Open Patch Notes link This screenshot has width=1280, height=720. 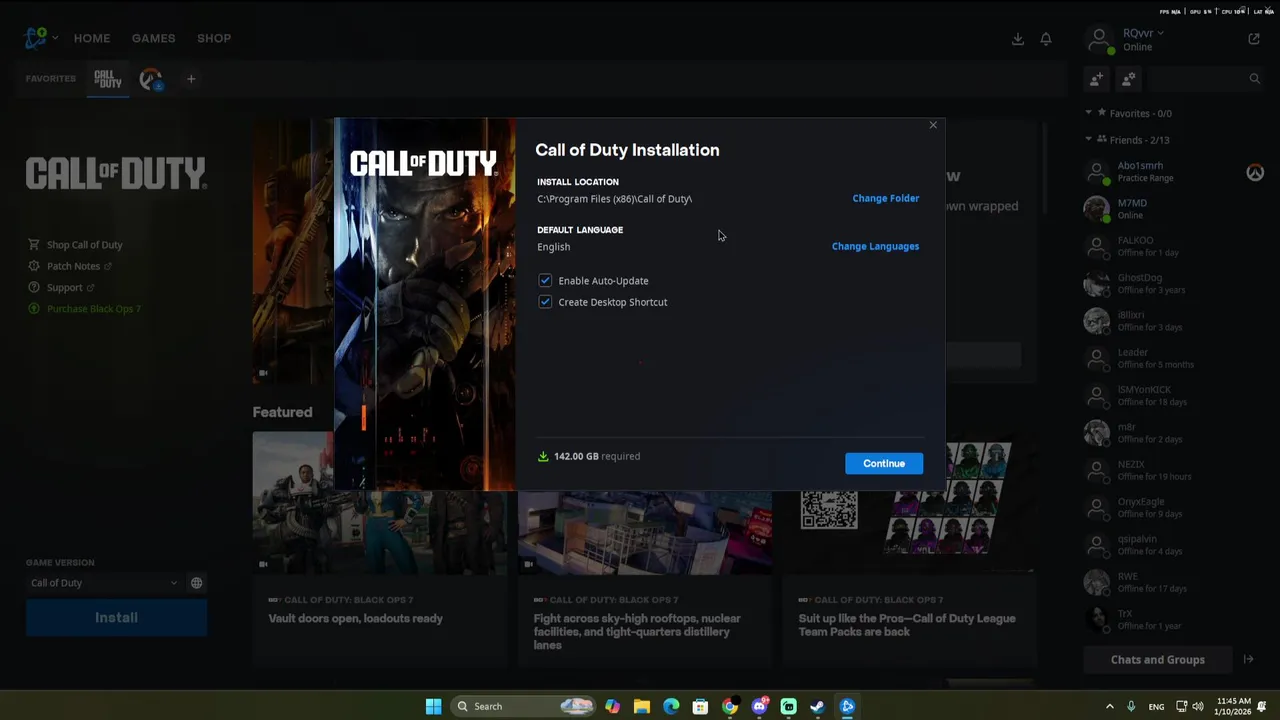tap(70, 266)
